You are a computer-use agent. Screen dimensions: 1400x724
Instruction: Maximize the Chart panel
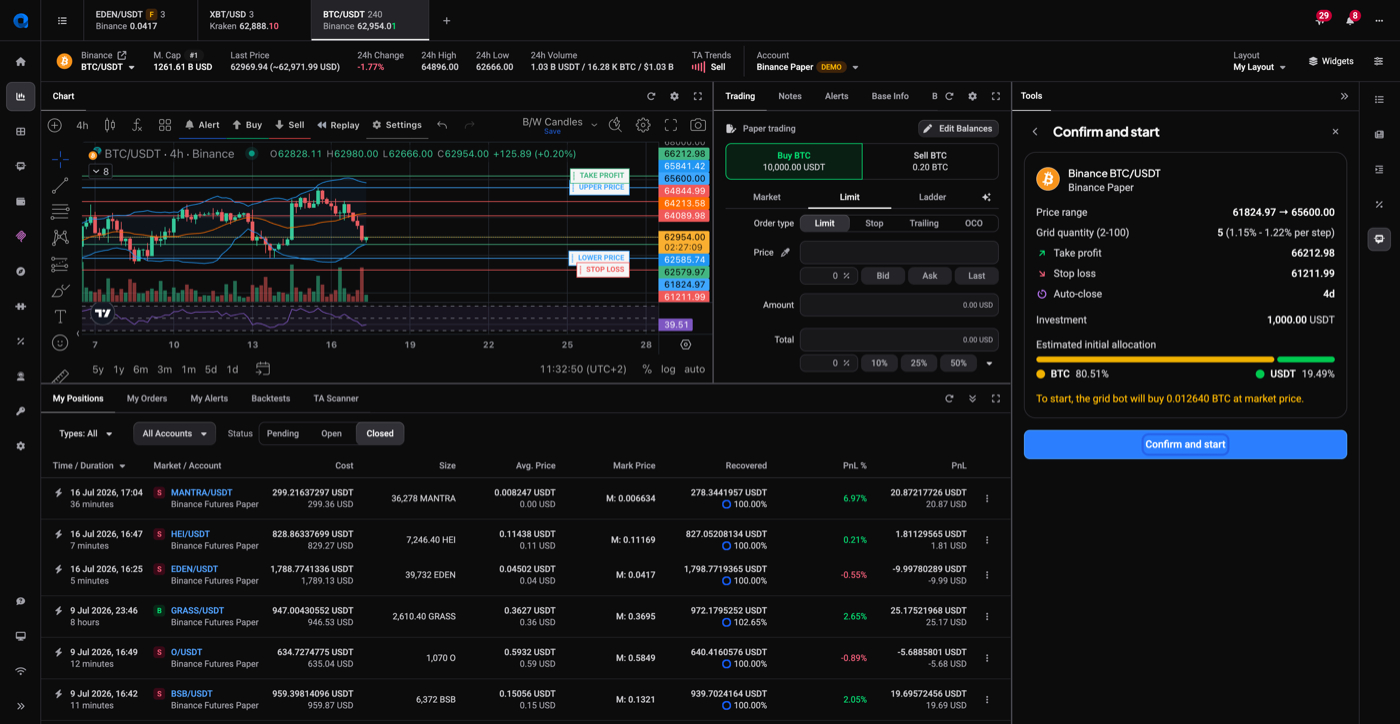click(698, 96)
